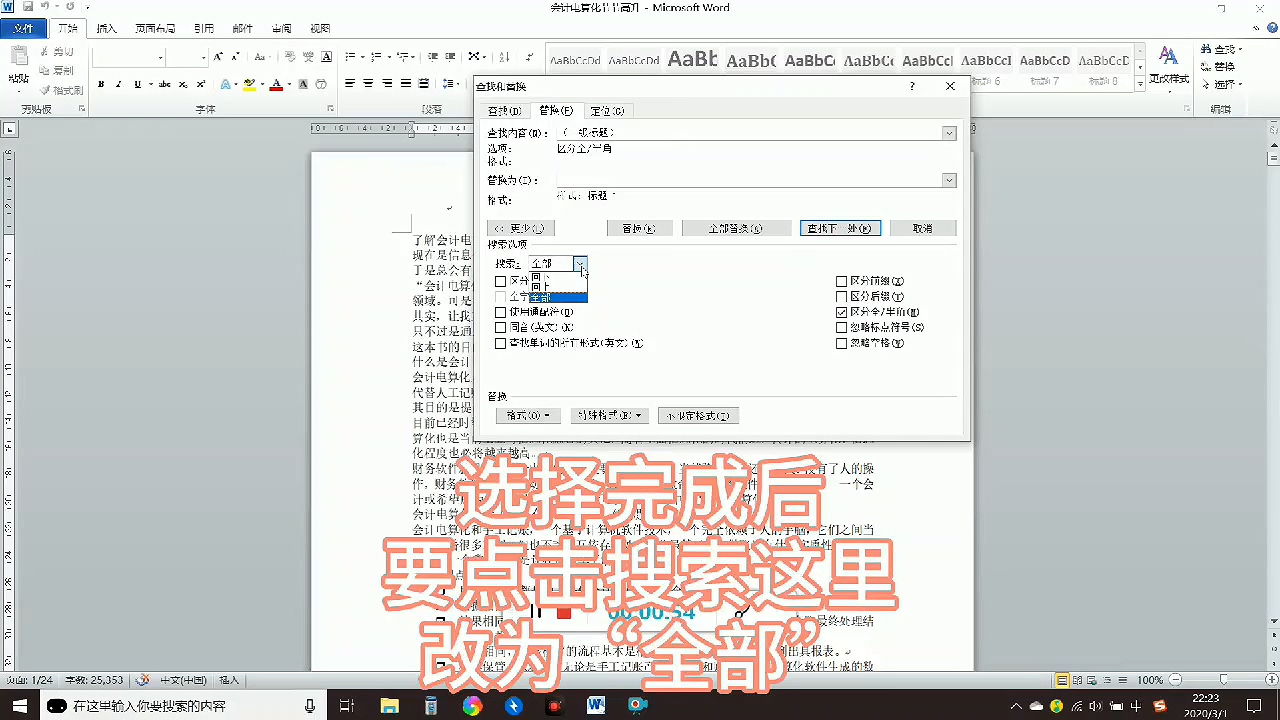Uncheck the 区分全/半角 checkbox
The width and height of the screenshot is (1280, 720).
[842, 312]
